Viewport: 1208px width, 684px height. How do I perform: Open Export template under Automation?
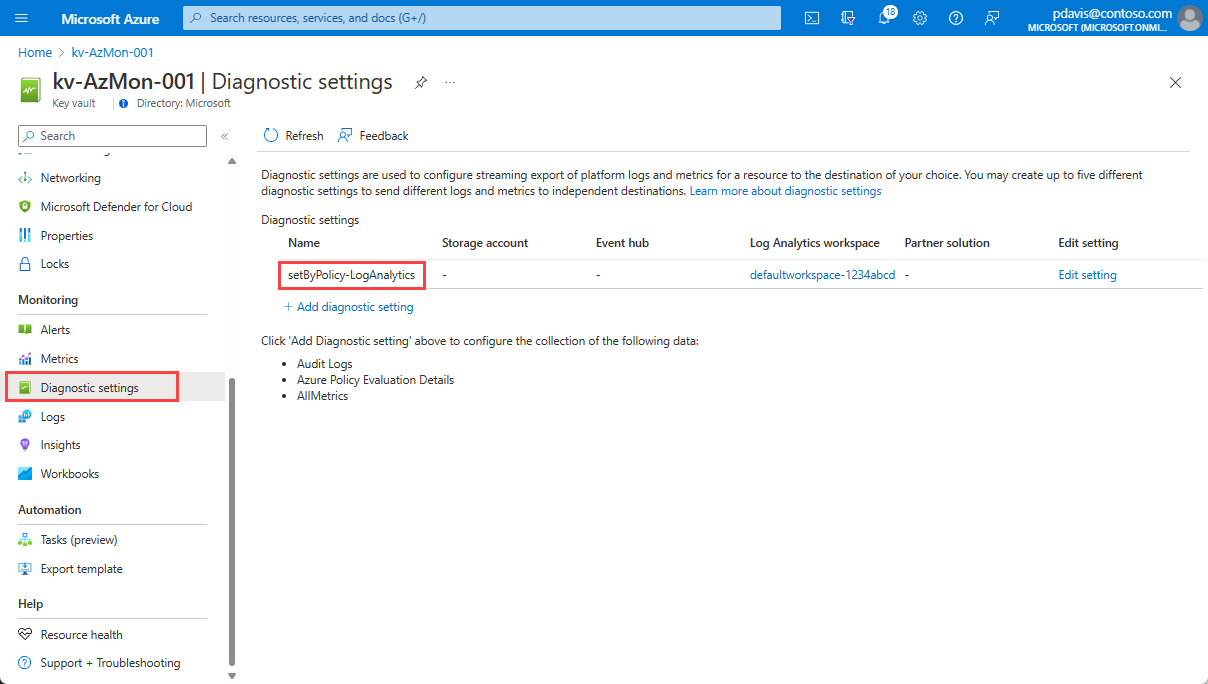click(x=82, y=569)
